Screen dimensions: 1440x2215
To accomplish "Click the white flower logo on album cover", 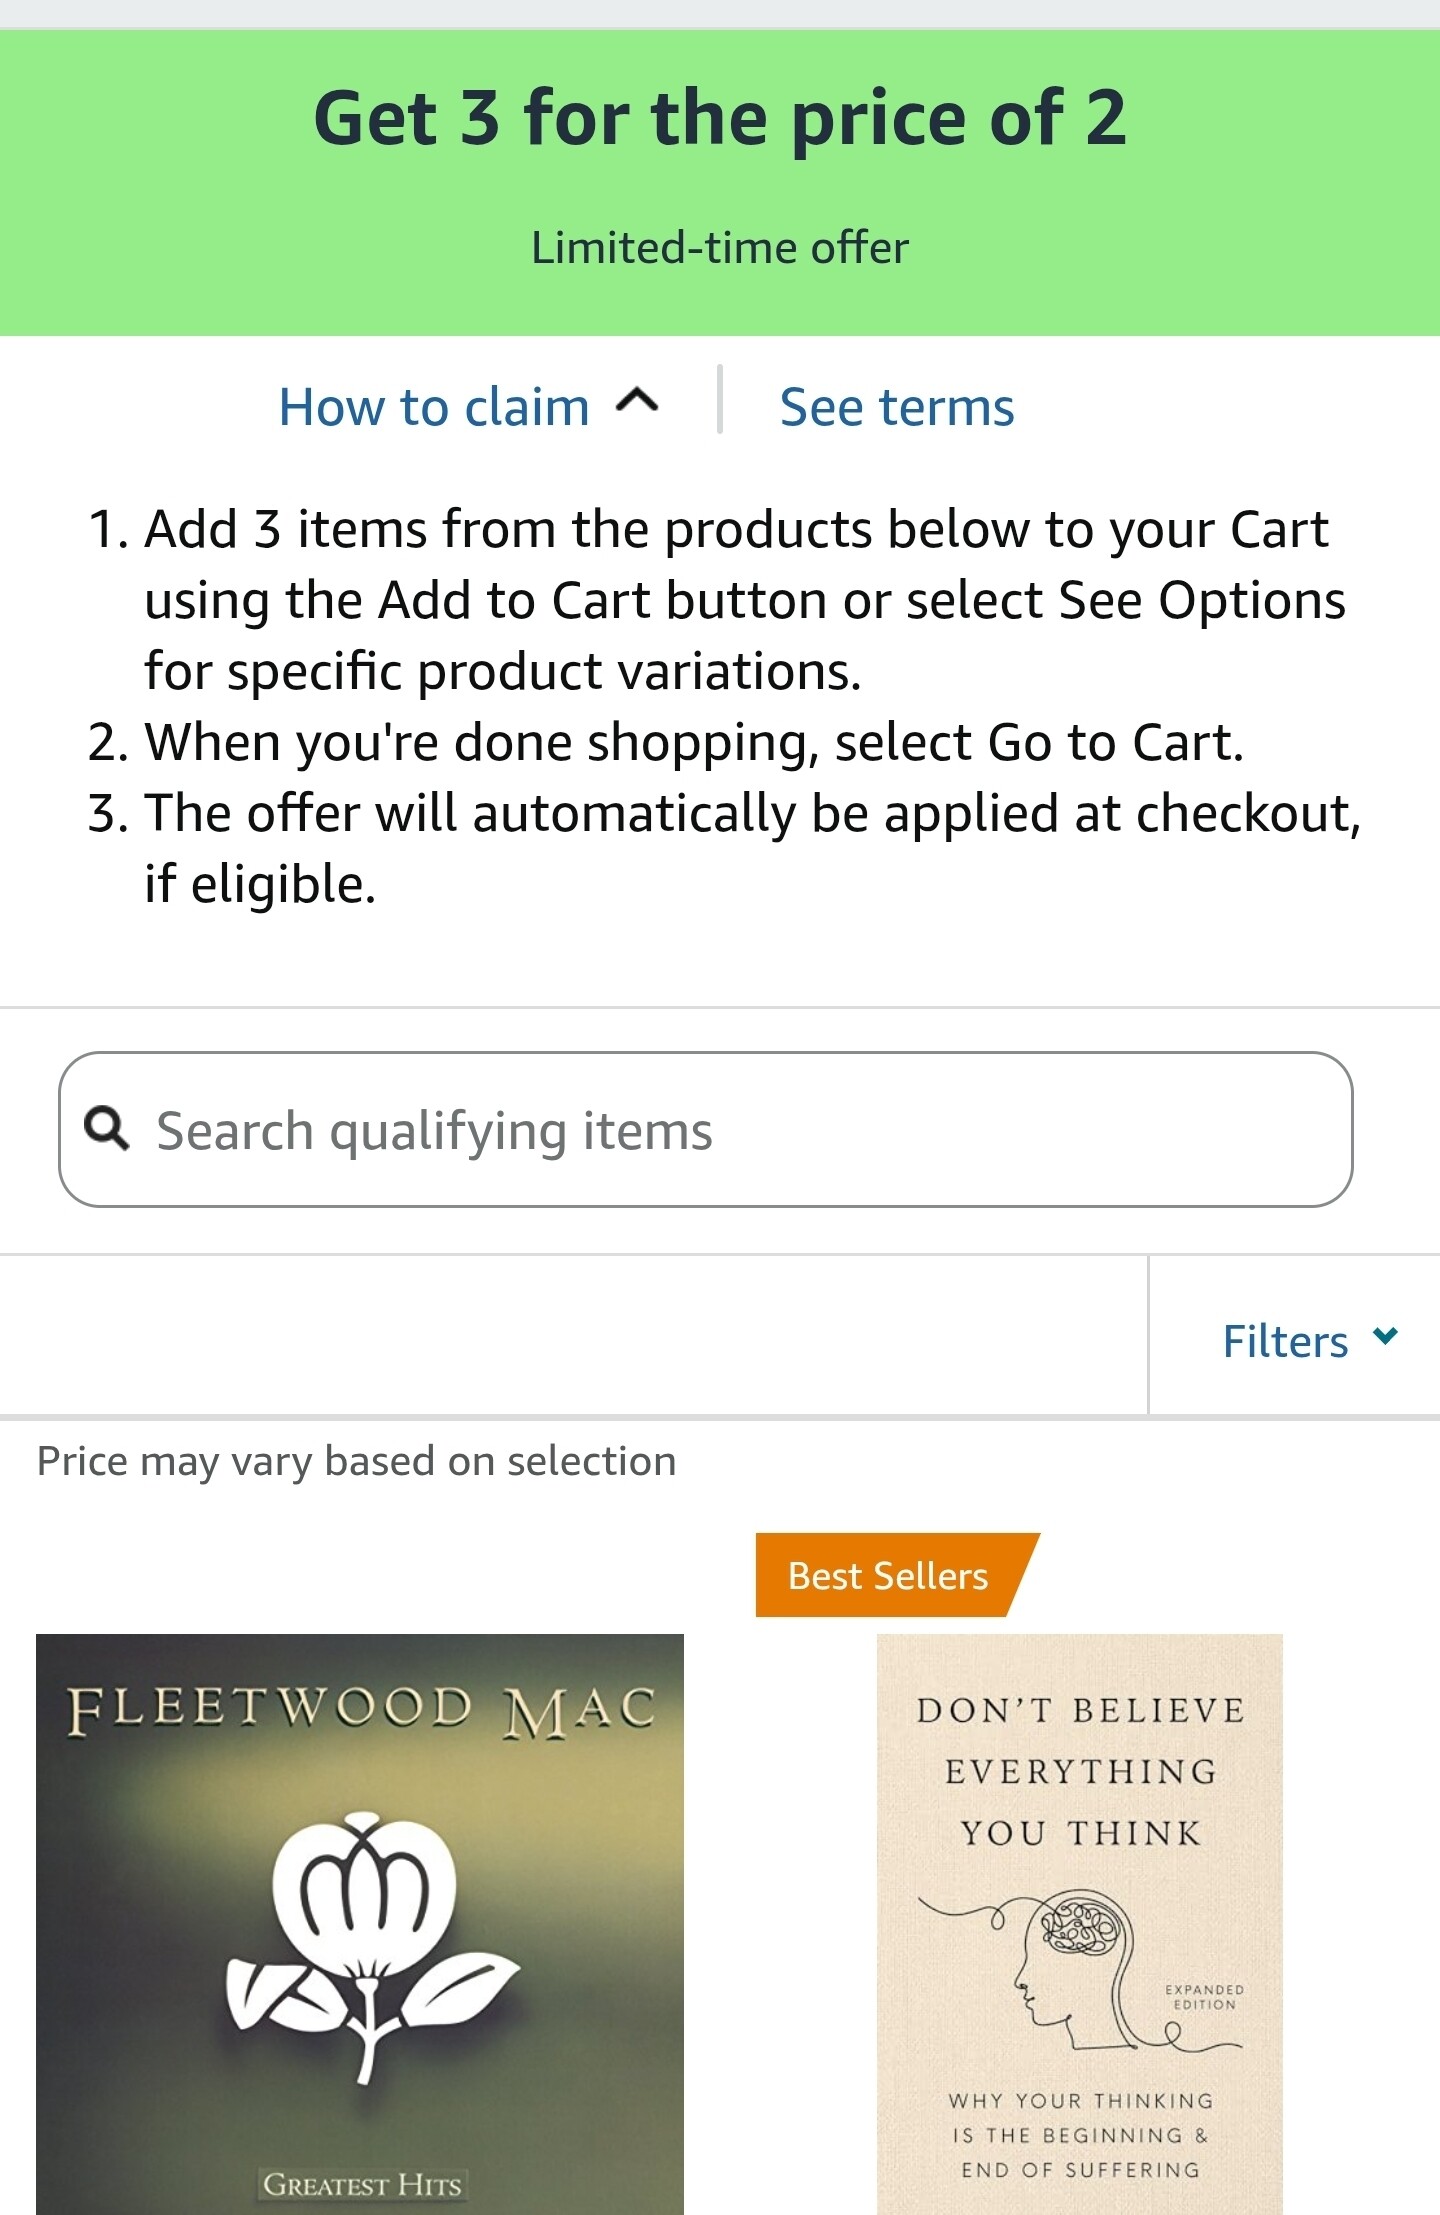I will 365,1935.
